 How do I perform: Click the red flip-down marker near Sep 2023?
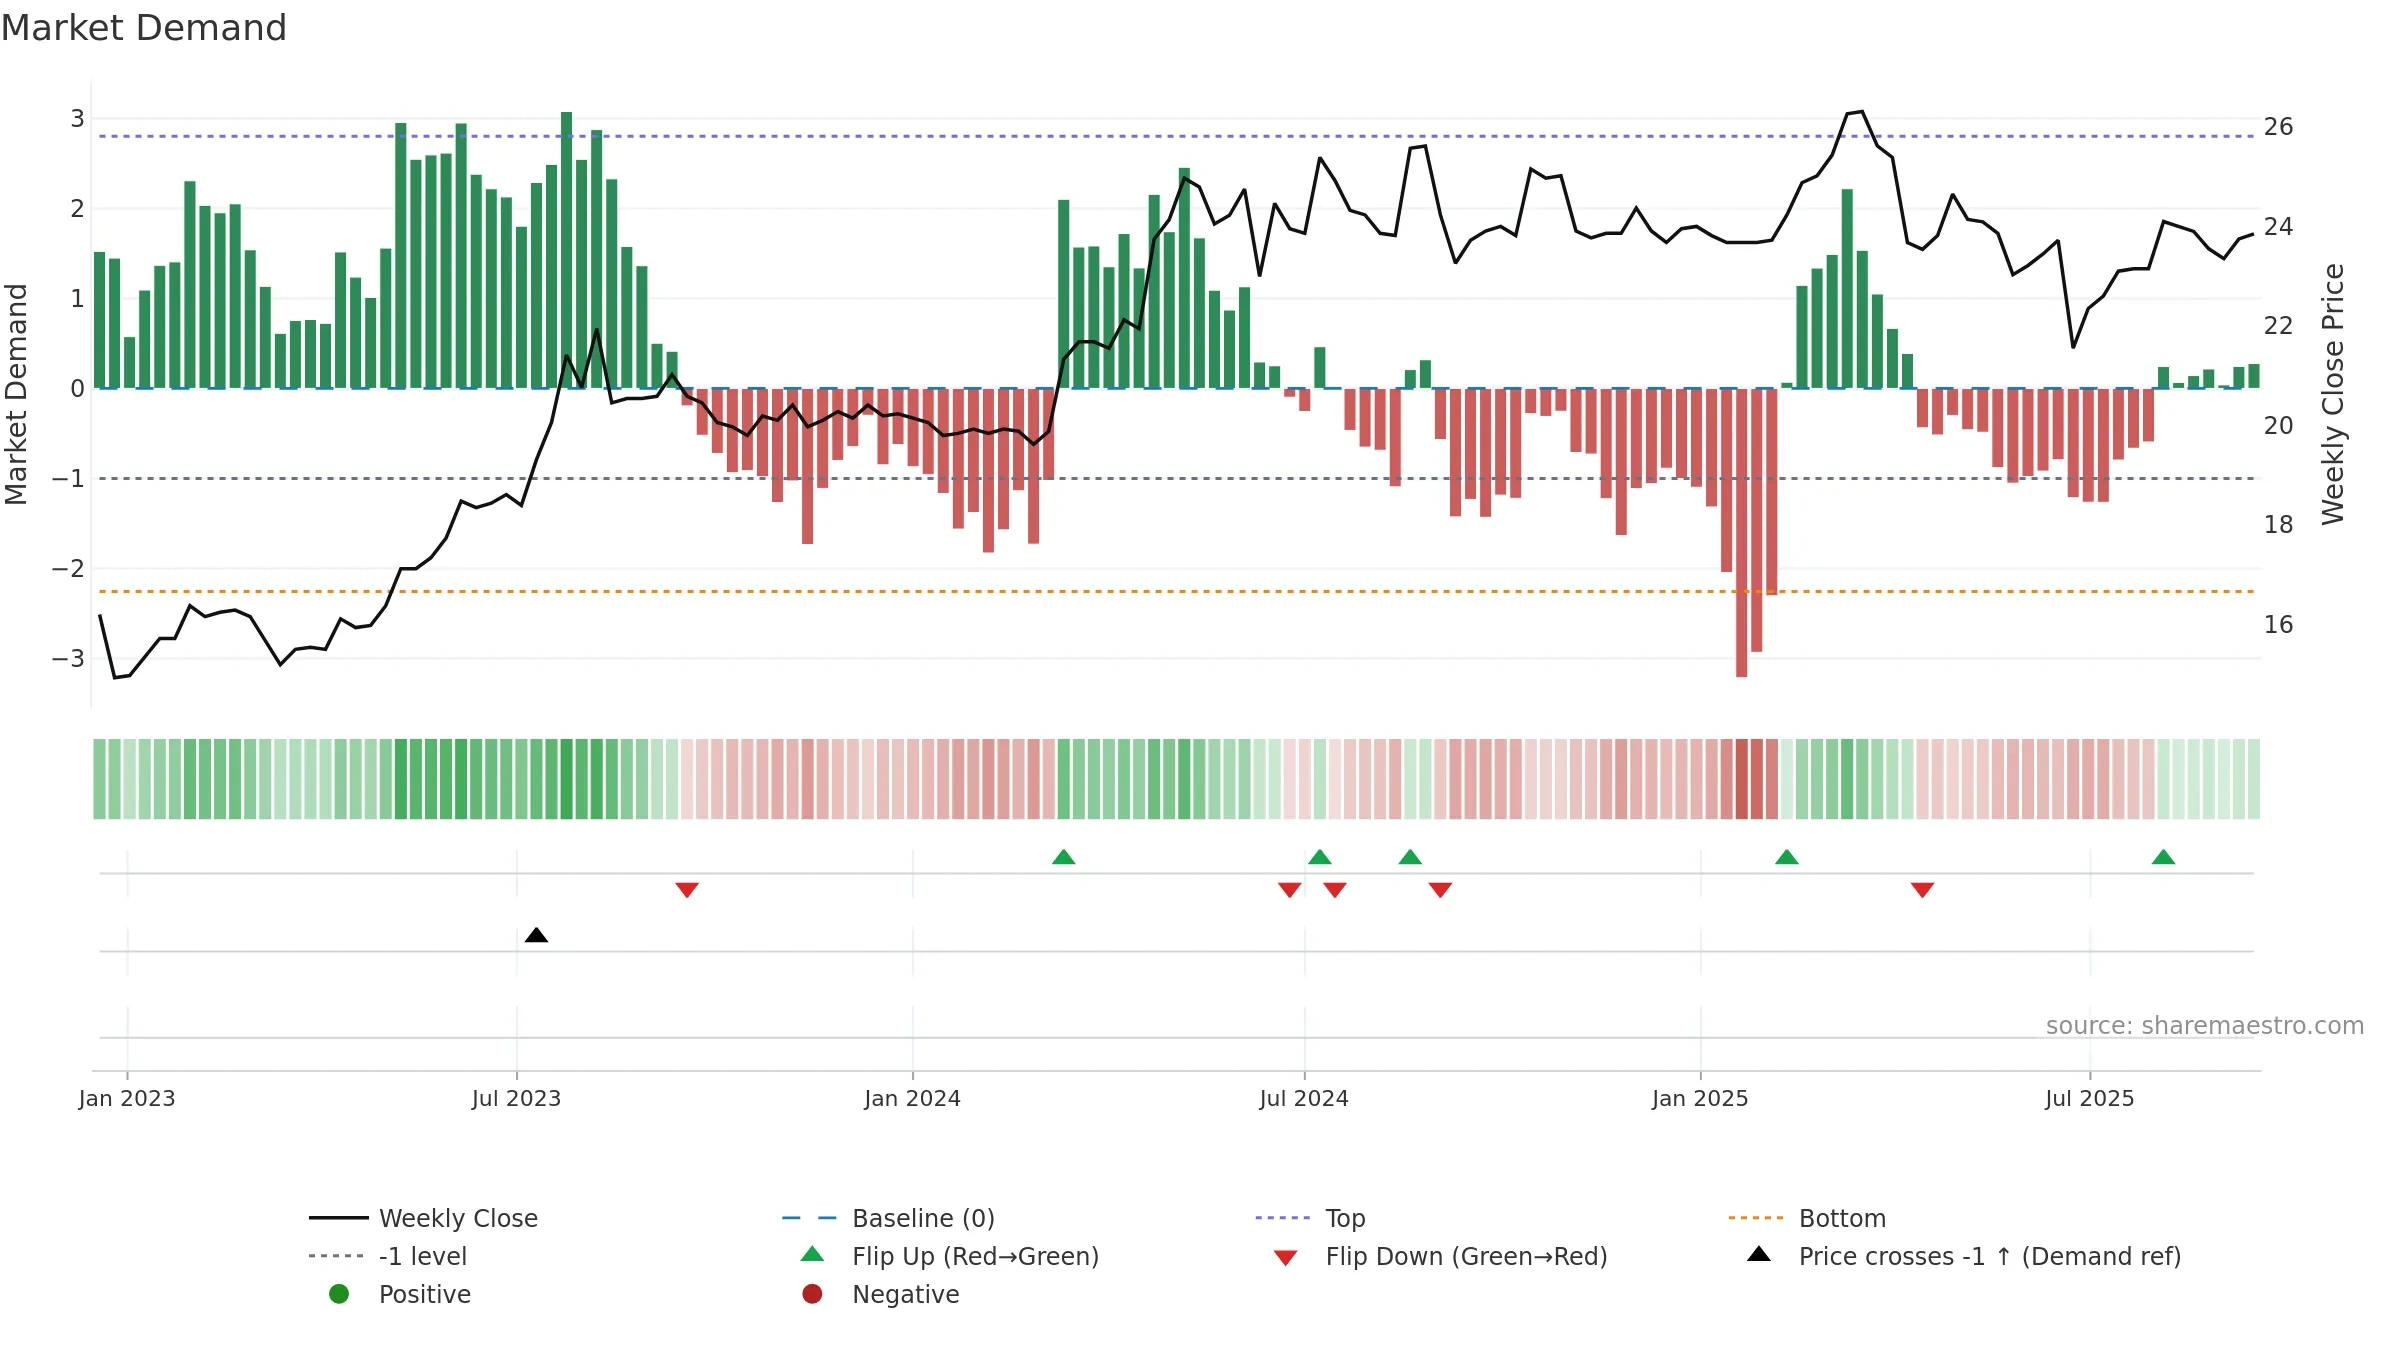point(687,890)
